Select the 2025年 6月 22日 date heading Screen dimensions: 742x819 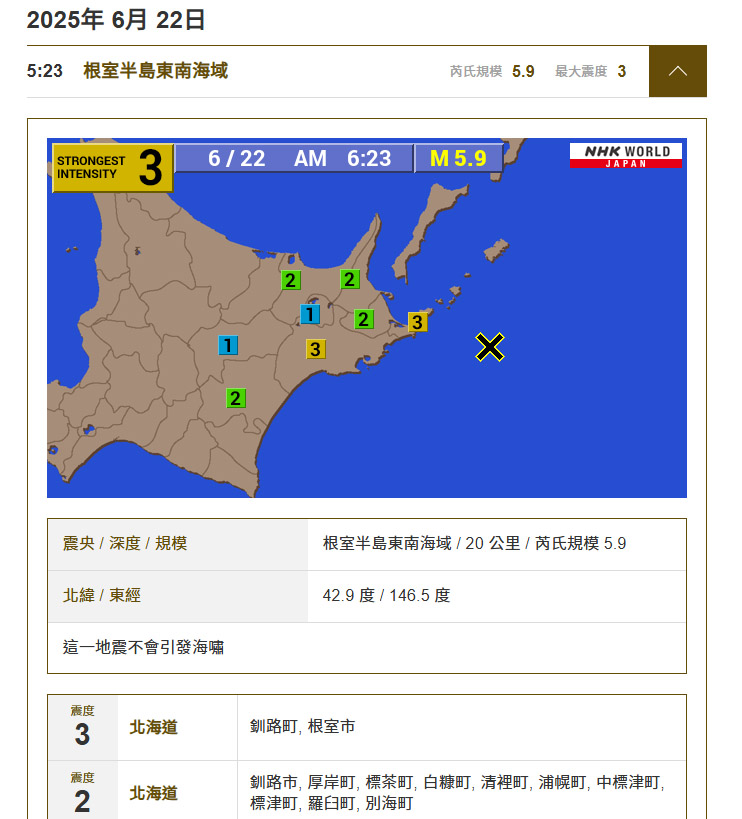[x=116, y=19]
